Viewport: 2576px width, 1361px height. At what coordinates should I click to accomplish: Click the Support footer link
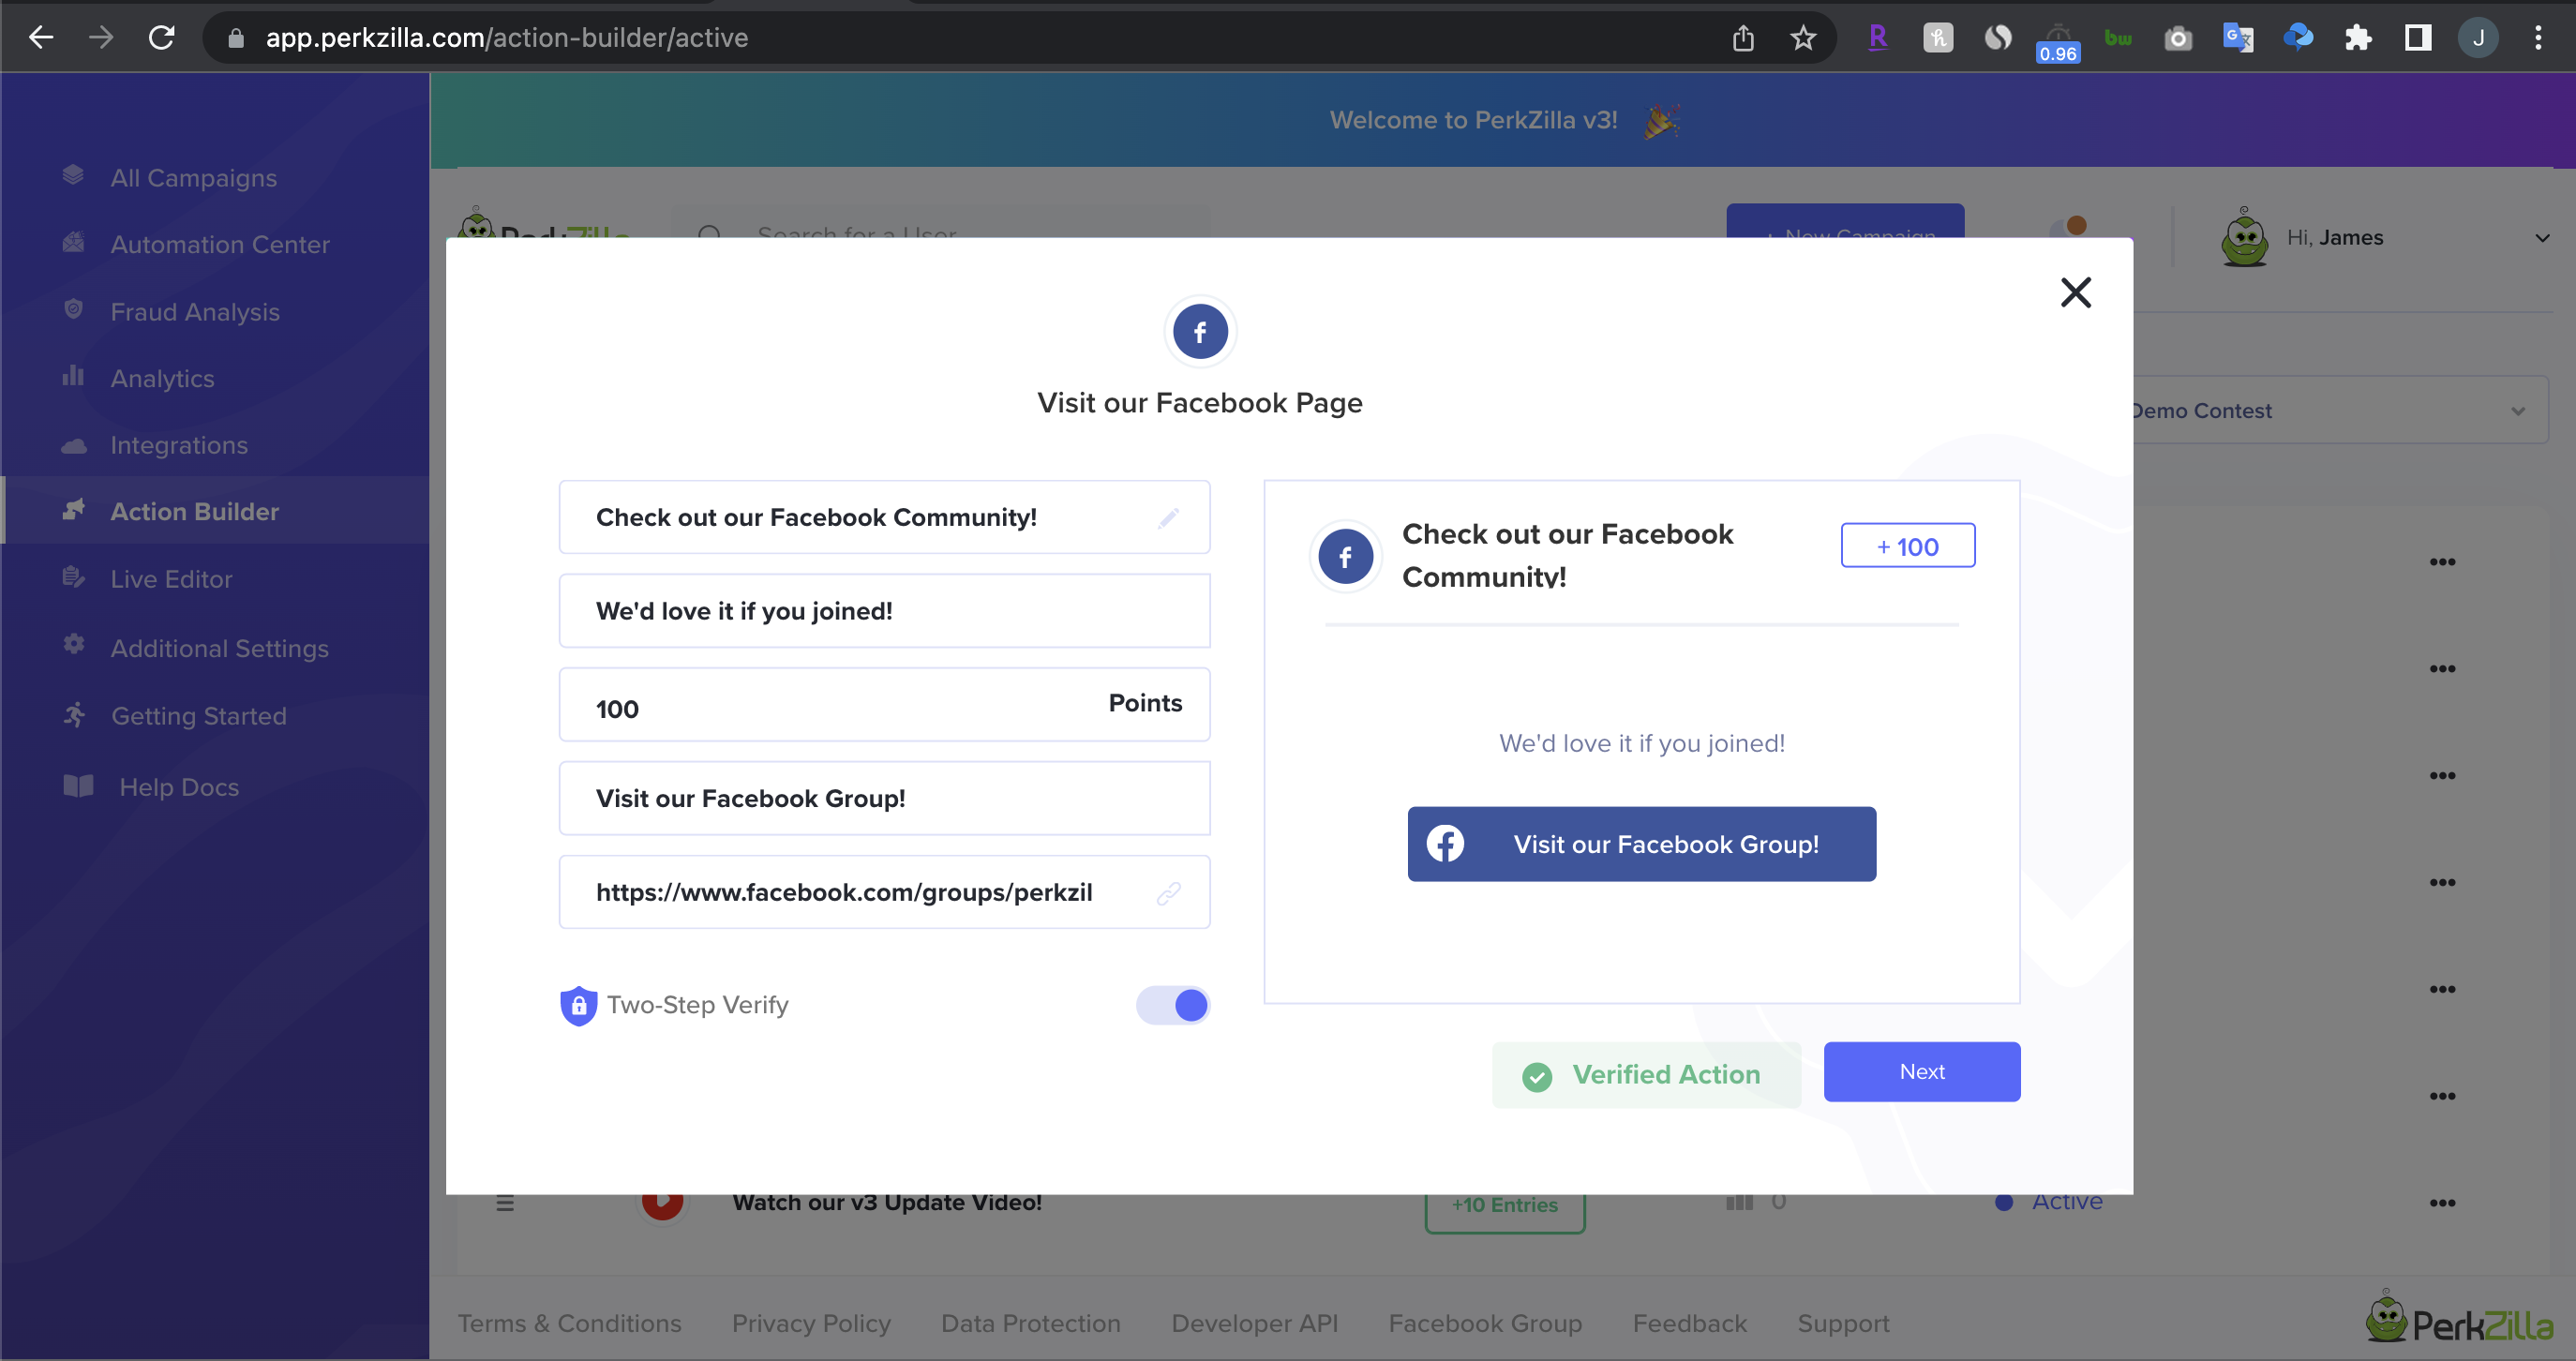pos(1843,1323)
